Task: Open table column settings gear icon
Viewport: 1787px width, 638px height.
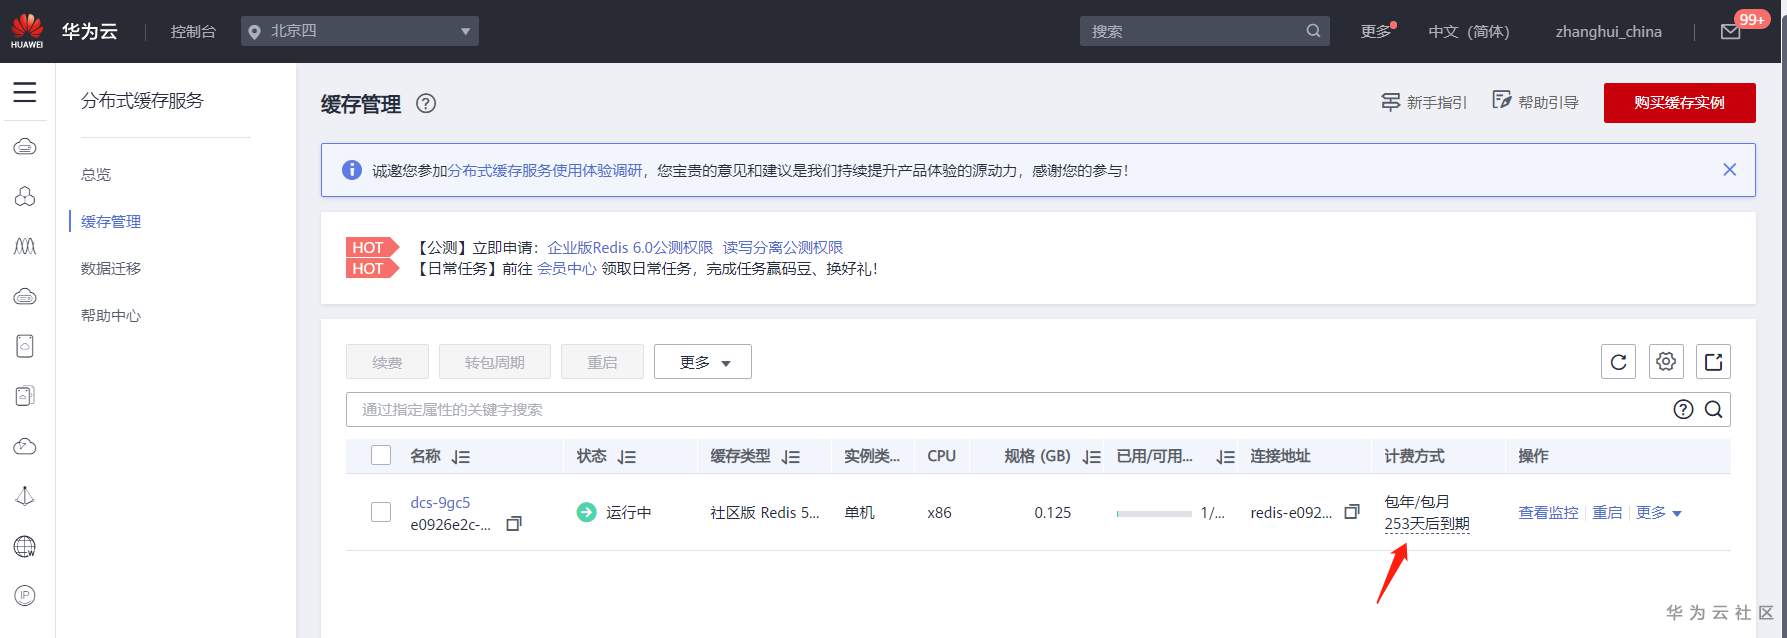Action: pos(1666,362)
